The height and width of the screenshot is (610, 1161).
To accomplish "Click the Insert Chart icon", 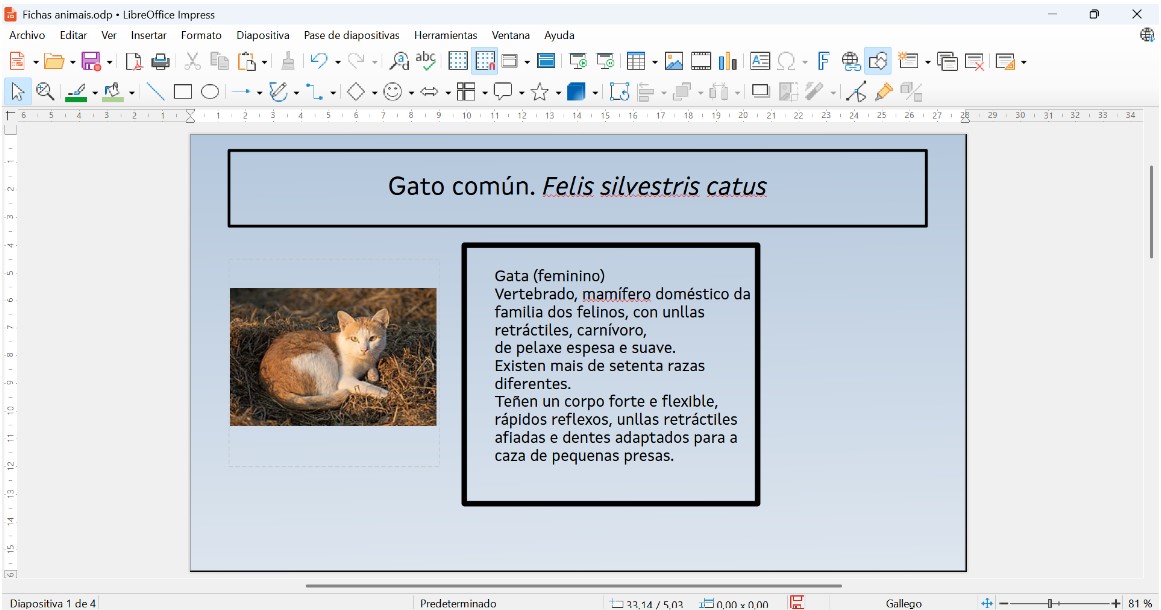I will pos(728,62).
